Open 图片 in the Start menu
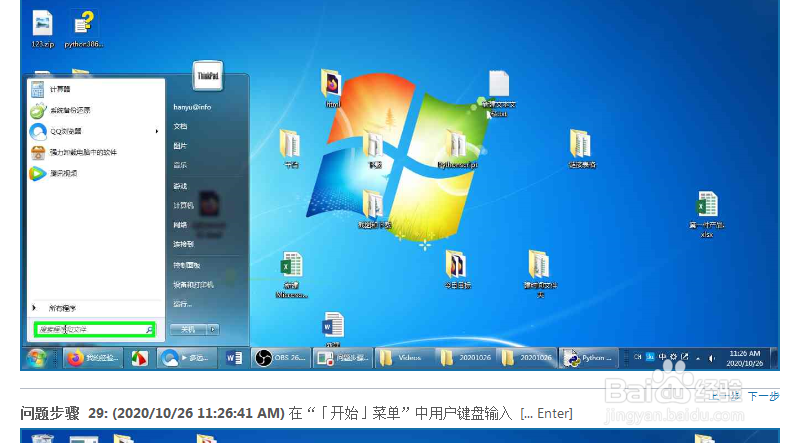 pyautogui.click(x=180, y=146)
